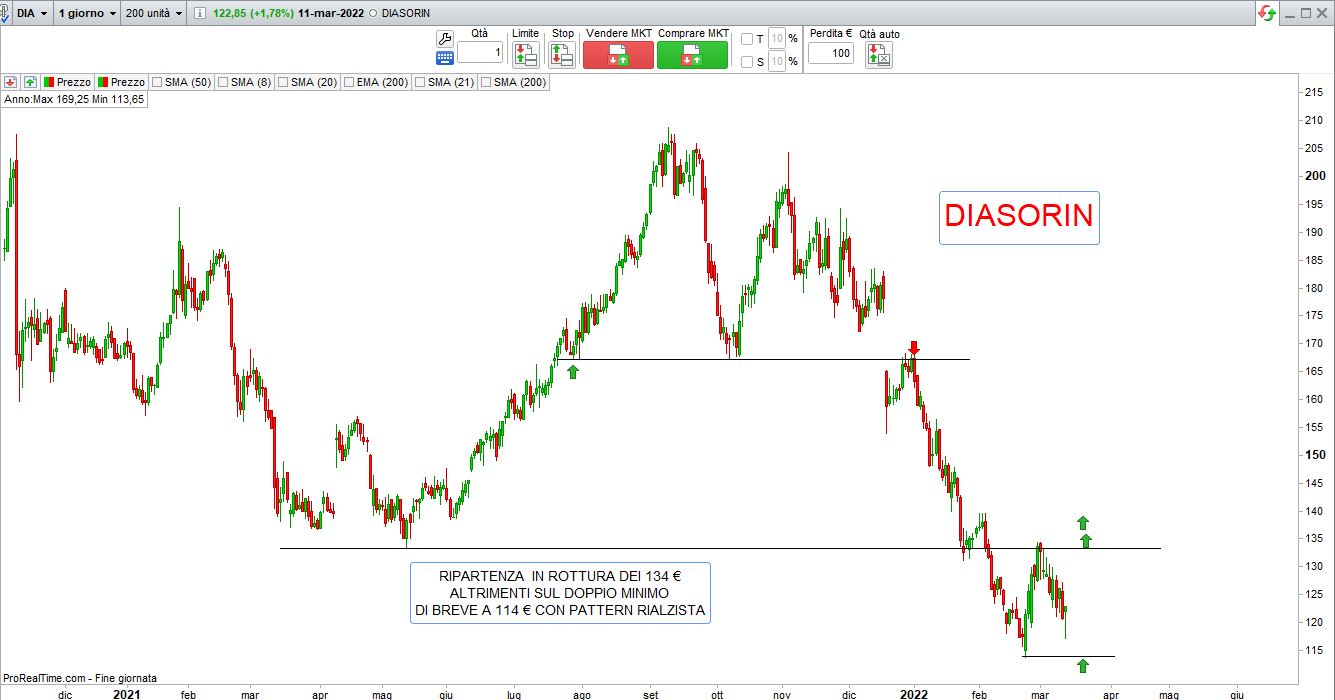Expand the 1 giorno timeframe dropdown
This screenshot has height=700, width=1335.
[x=86, y=14]
